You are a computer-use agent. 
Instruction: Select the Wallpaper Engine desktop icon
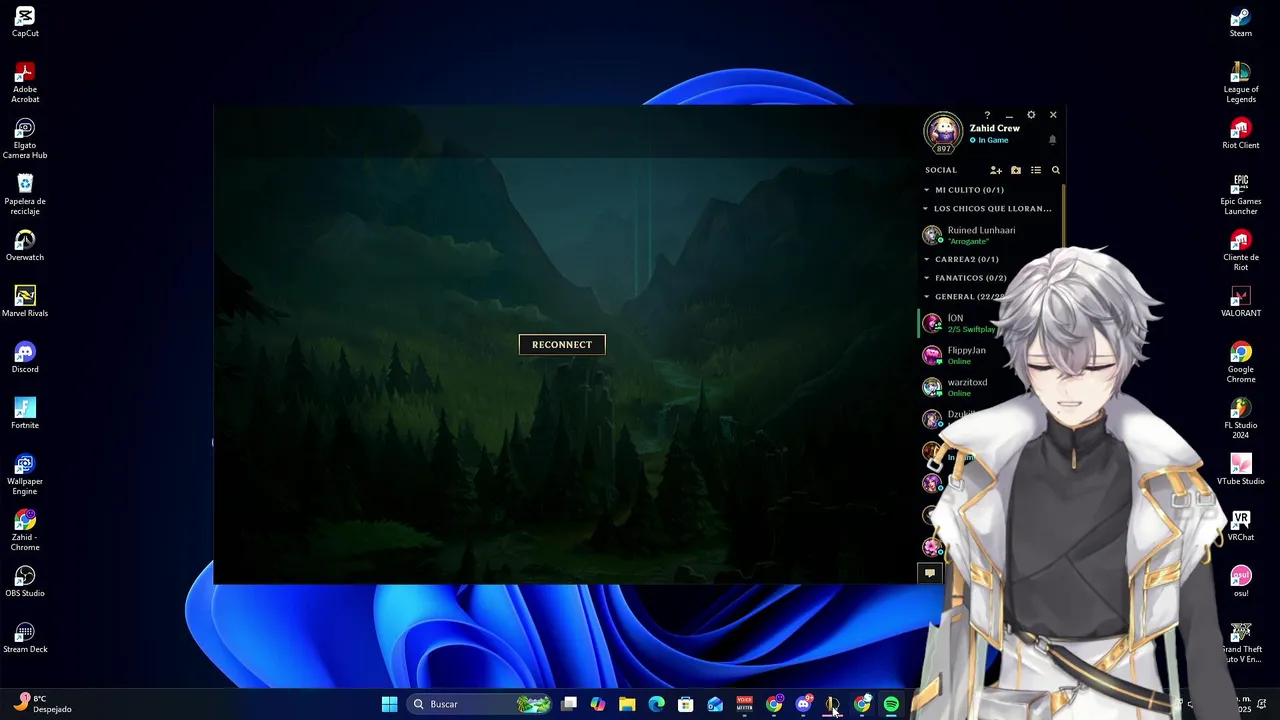tap(25, 475)
